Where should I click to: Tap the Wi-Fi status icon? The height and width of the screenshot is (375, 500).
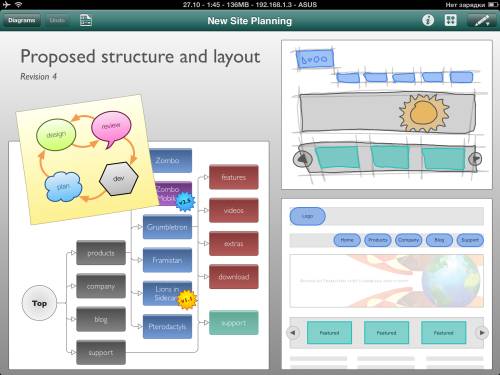tap(19, 4)
